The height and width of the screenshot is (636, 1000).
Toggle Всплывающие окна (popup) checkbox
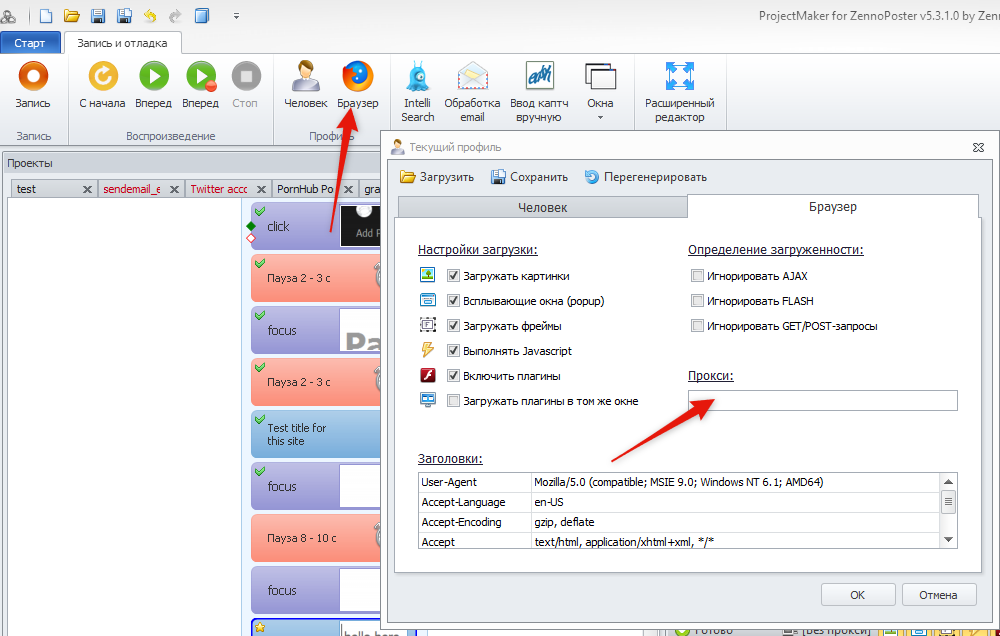[x=453, y=300]
